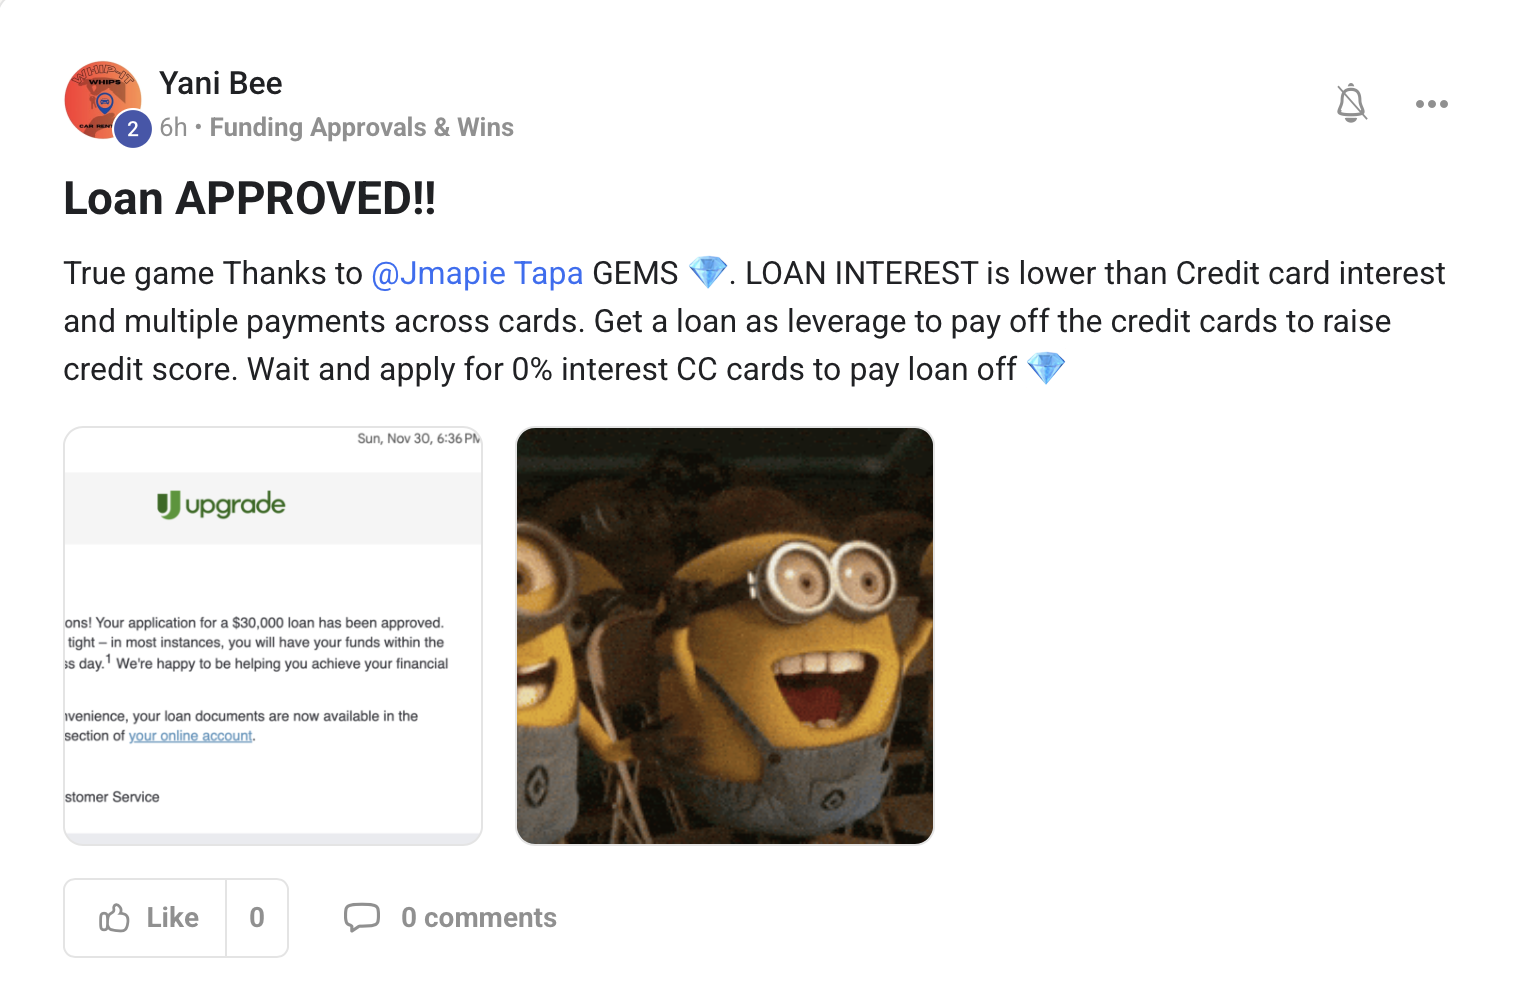Image resolution: width=1528 pixels, height=990 pixels.
Task: Open the Funding Approvals & Wins category
Action: click(x=361, y=127)
